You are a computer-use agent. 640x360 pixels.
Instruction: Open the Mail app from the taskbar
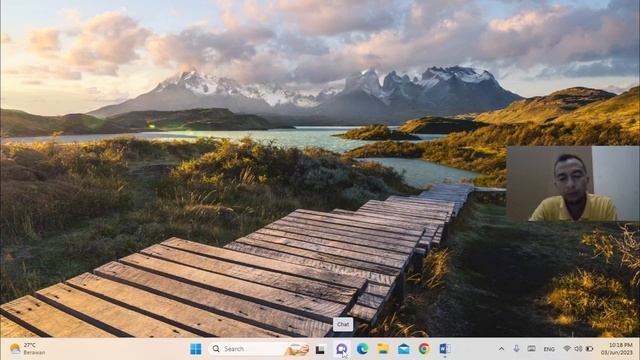[404, 349]
